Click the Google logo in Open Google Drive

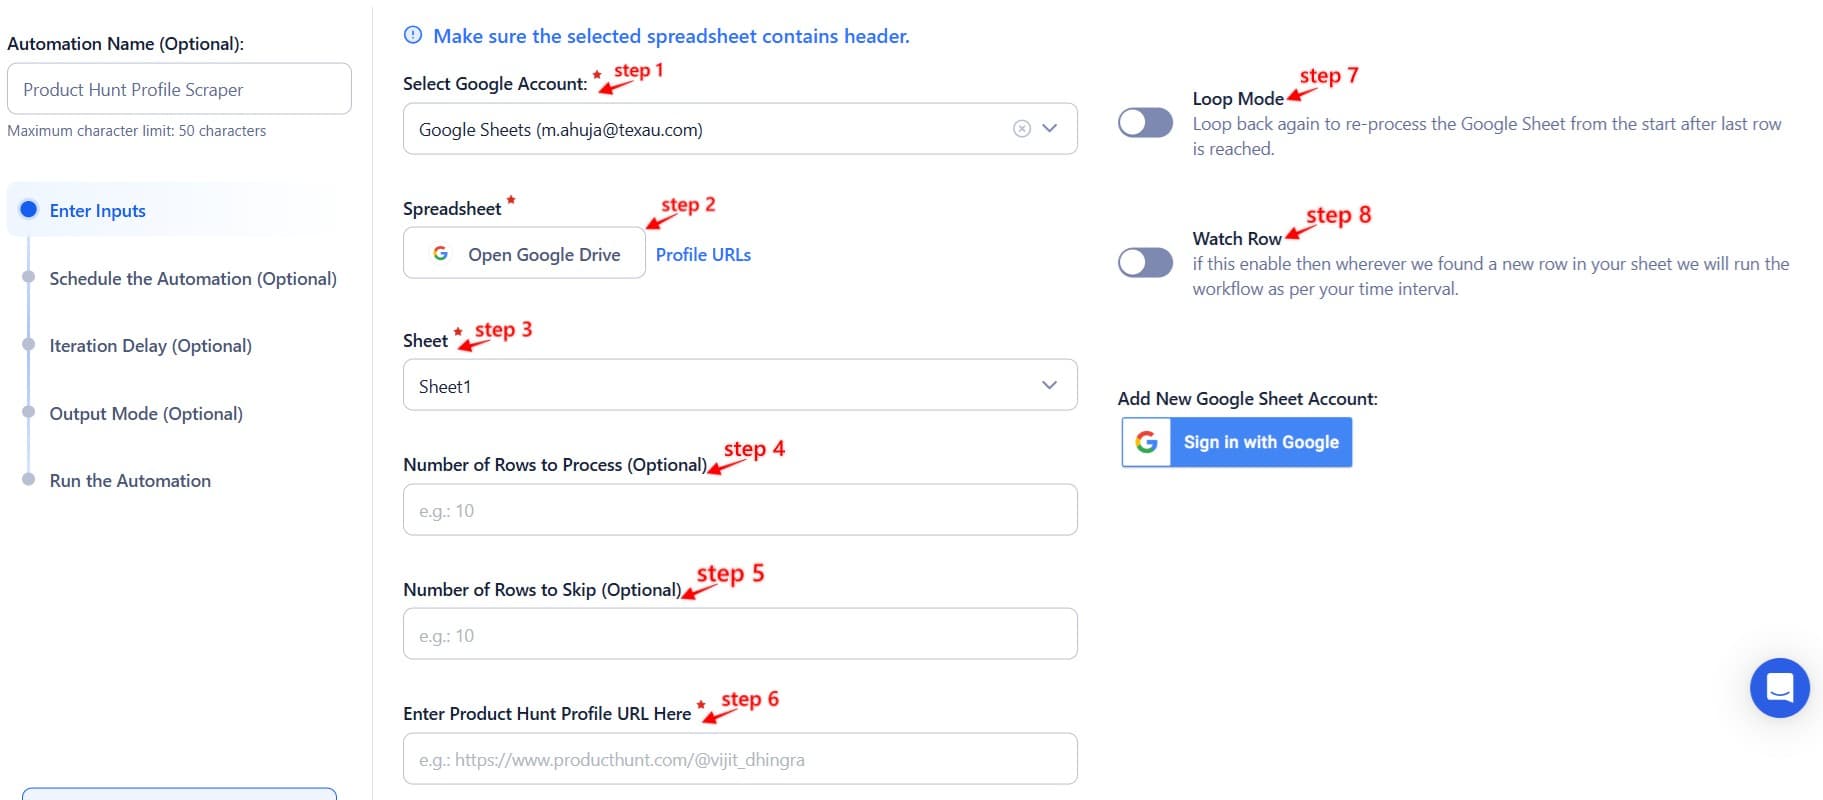coord(441,253)
